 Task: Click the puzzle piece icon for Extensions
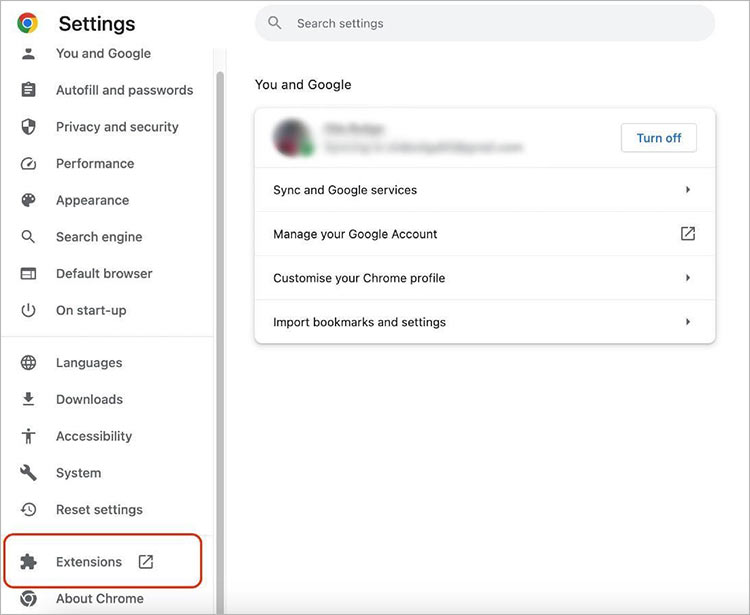28,561
